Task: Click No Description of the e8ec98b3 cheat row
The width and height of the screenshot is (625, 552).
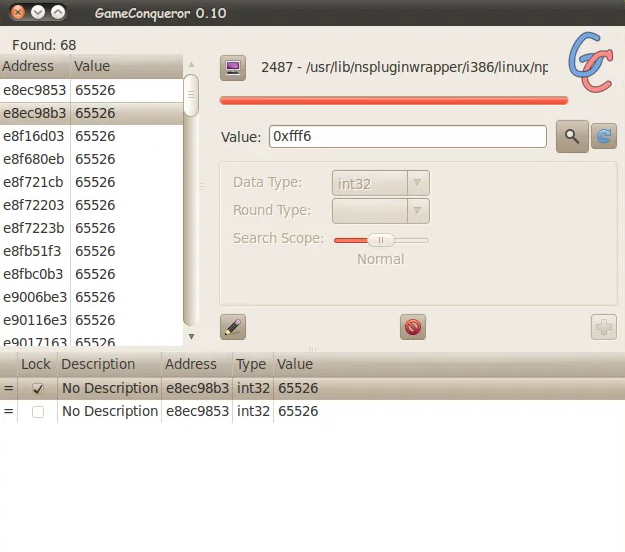Action: [x=110, y=388]
